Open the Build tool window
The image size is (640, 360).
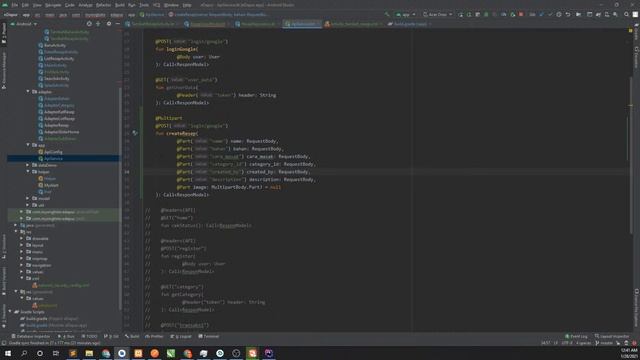coord(132,336)
